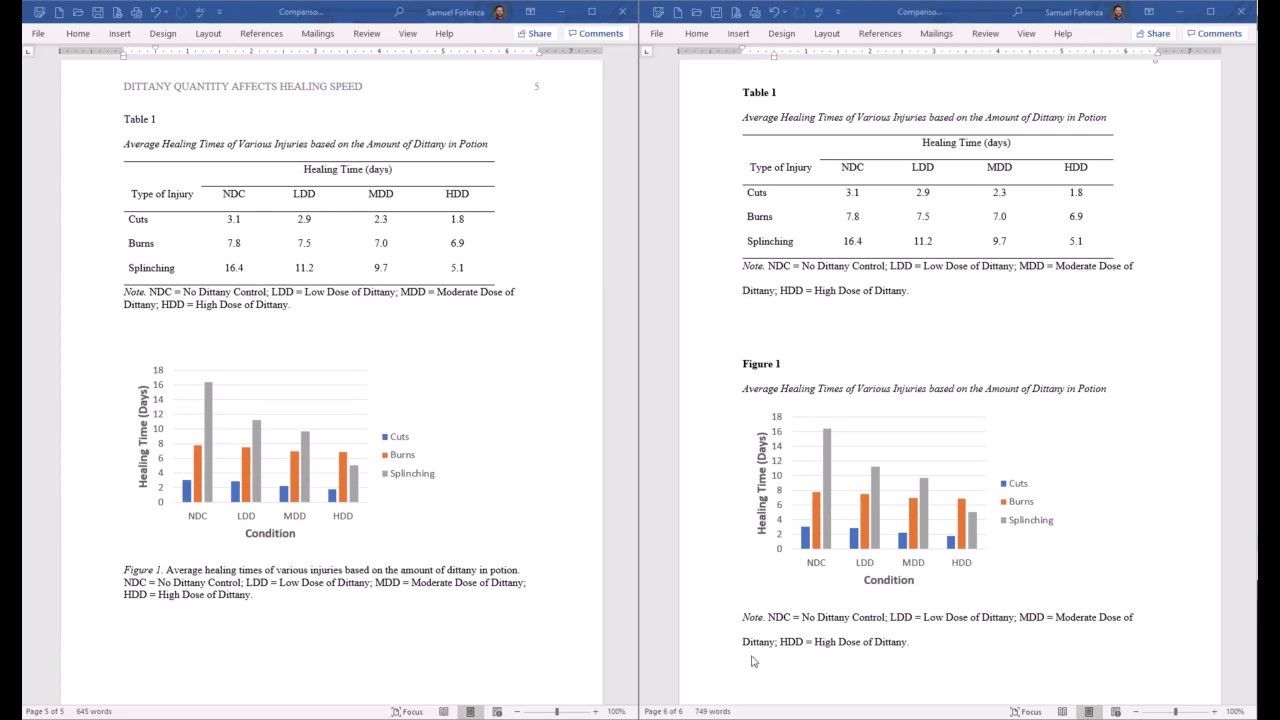1280x720 pixels.
Task: Switch to Web Layout view in right window
Action: click(x=1116, y=711)
